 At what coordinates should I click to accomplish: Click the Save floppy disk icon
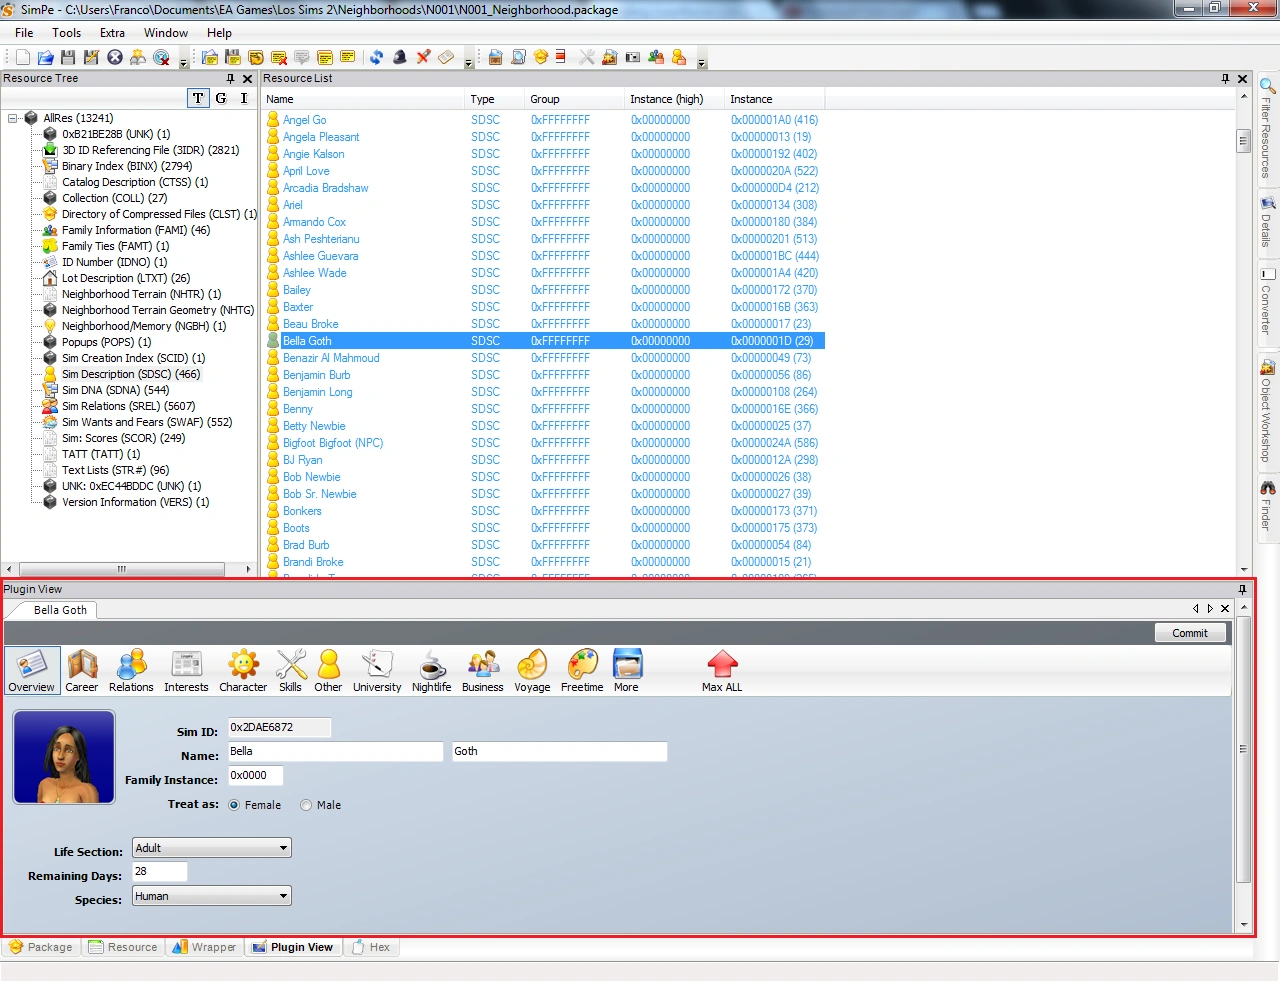(68, 57)
